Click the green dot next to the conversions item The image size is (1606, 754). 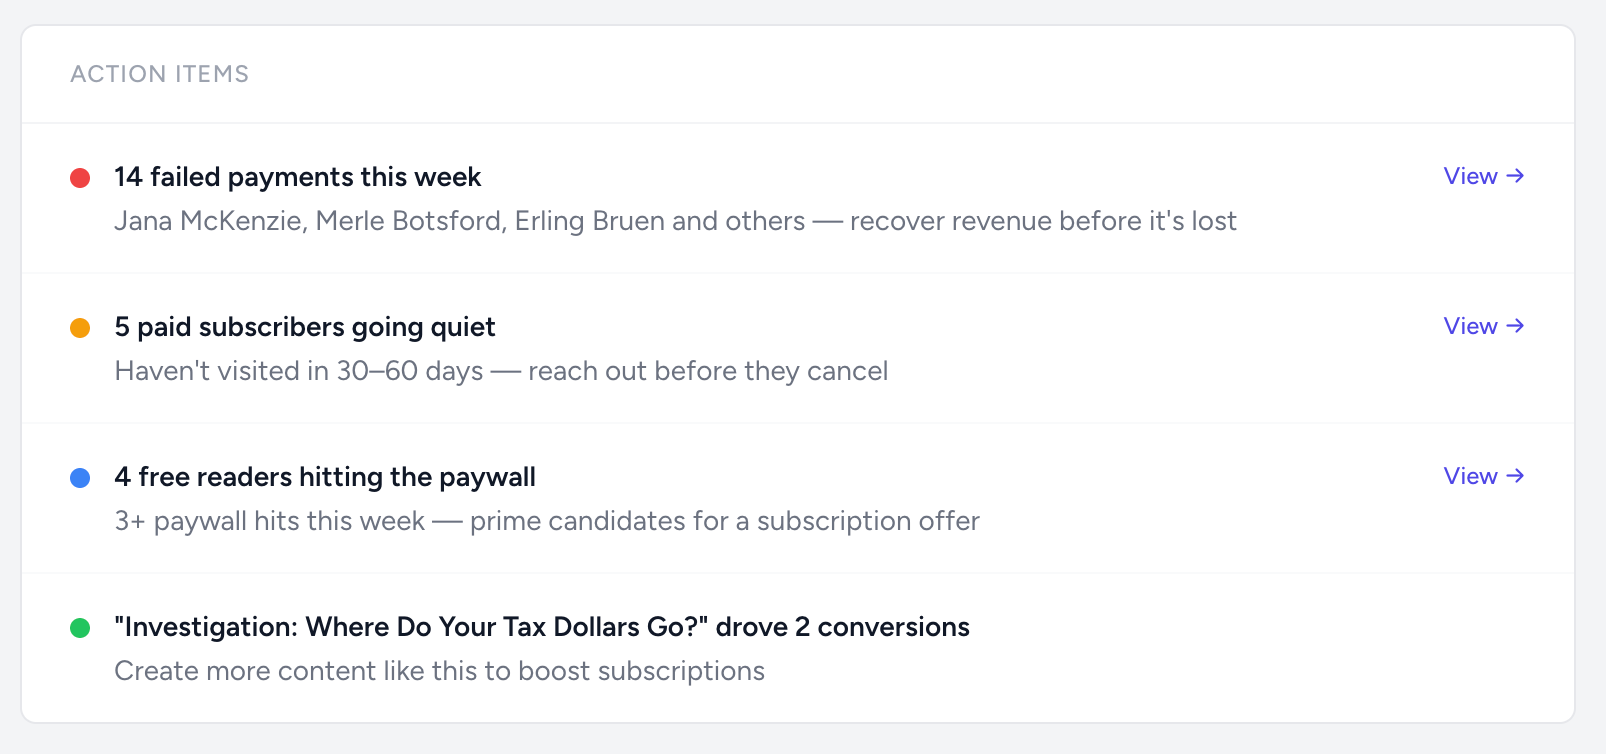pos(81,627)
